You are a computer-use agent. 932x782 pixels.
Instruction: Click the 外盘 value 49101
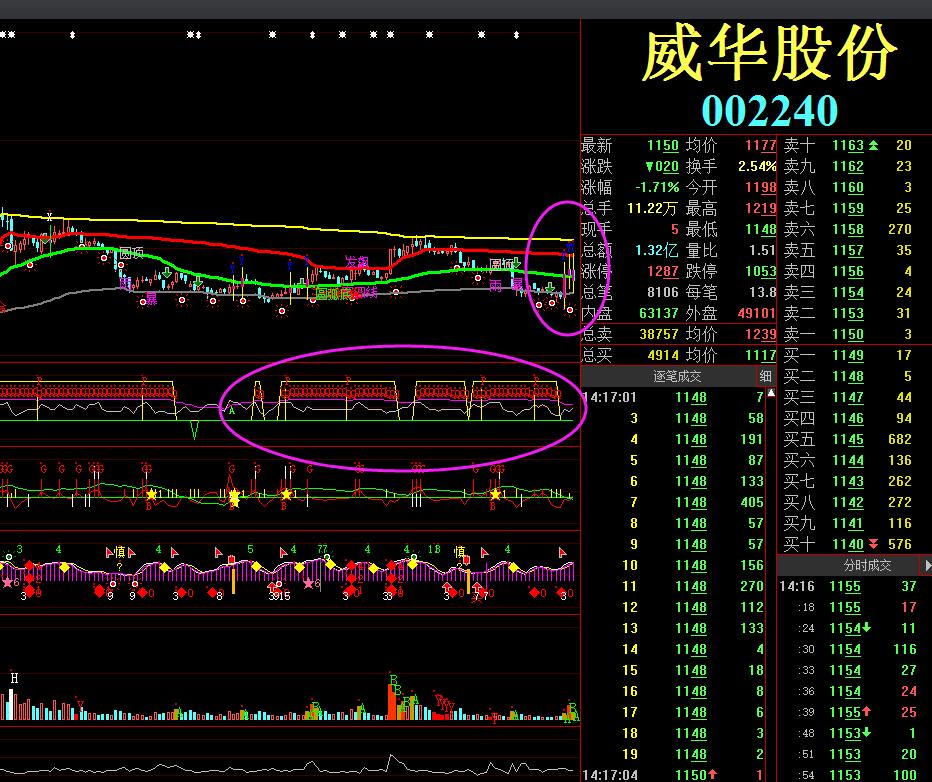tap(757, 313)
